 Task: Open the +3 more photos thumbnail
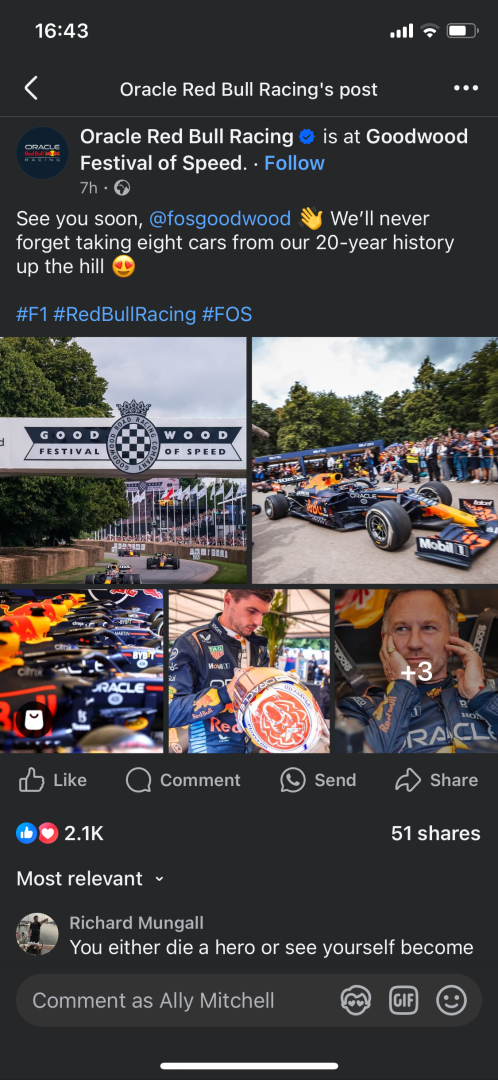(x=416, y=671)
